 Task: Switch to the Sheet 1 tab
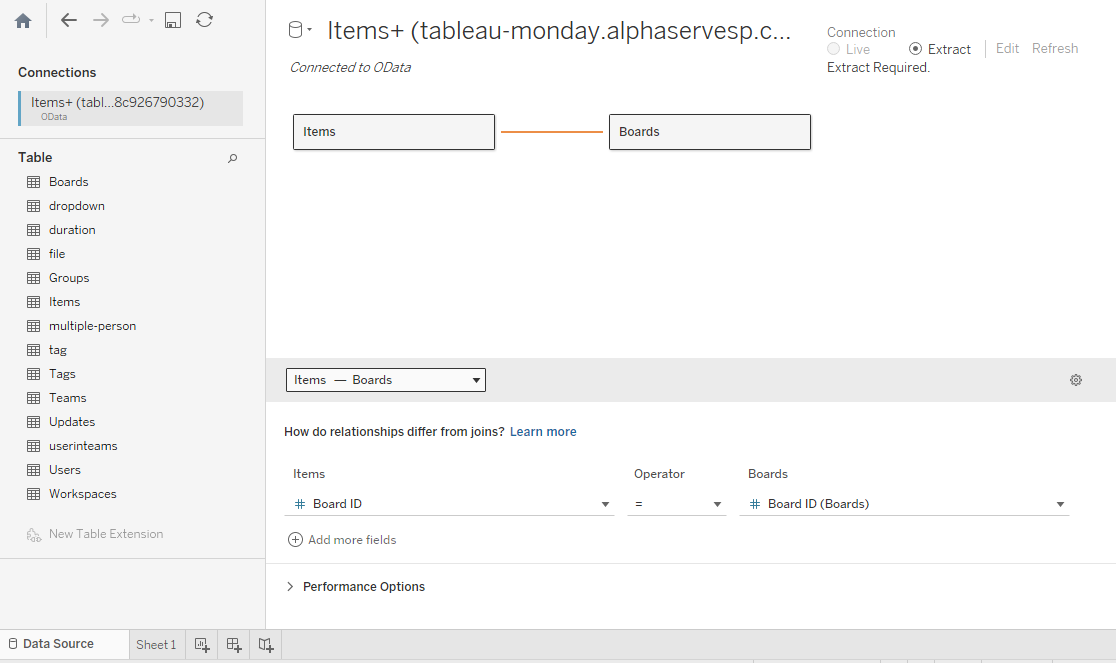tap(156, 645)
